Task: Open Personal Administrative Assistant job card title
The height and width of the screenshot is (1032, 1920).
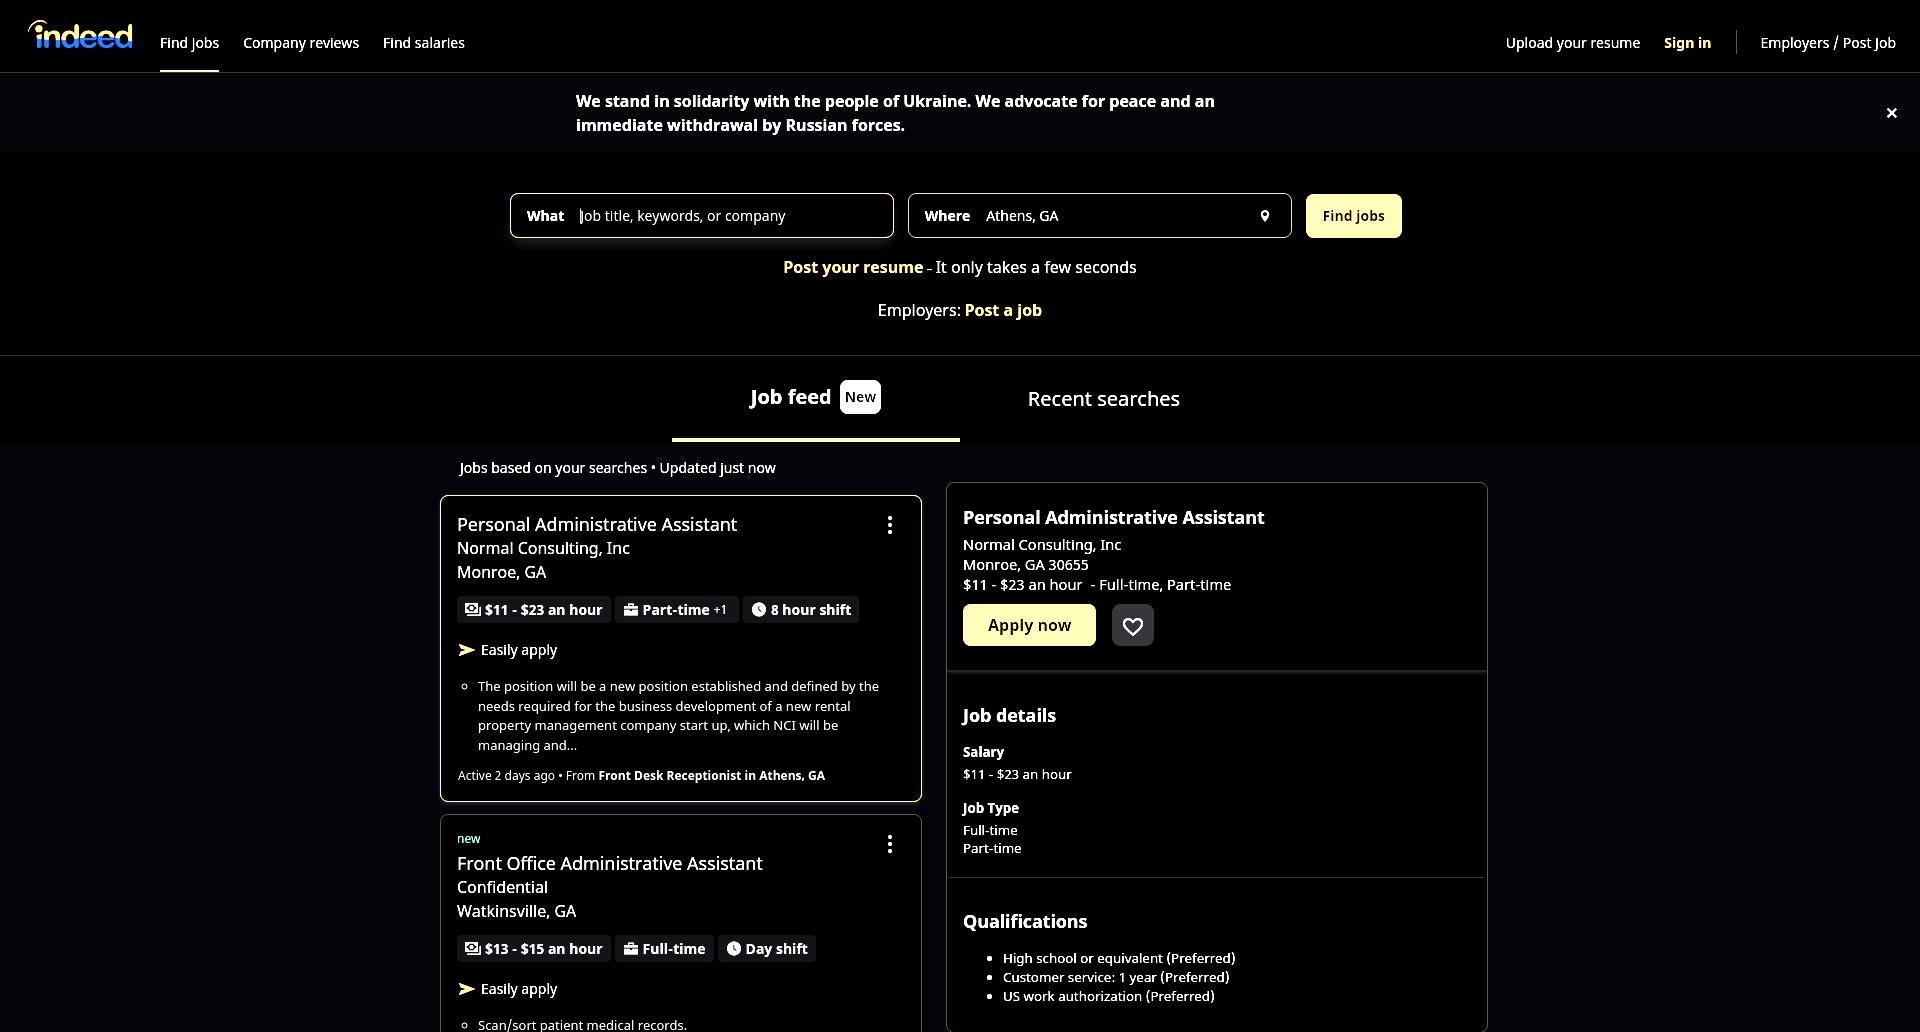Action: click(x=597, y=525)
